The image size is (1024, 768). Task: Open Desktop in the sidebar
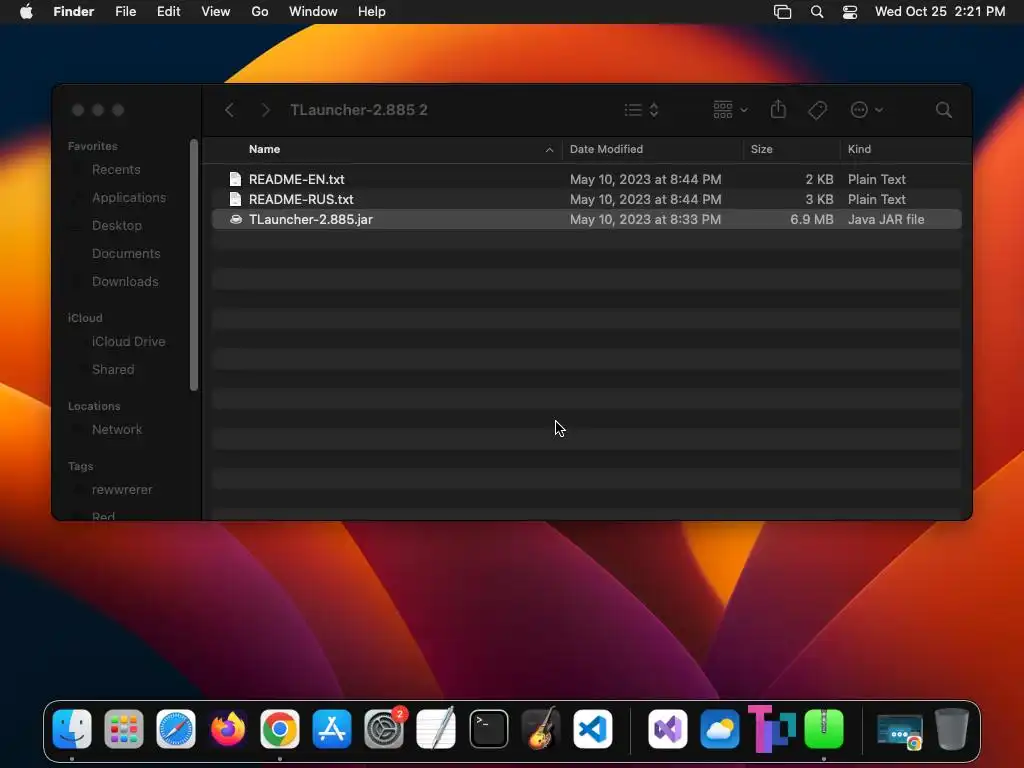click(x=117, y=226)
